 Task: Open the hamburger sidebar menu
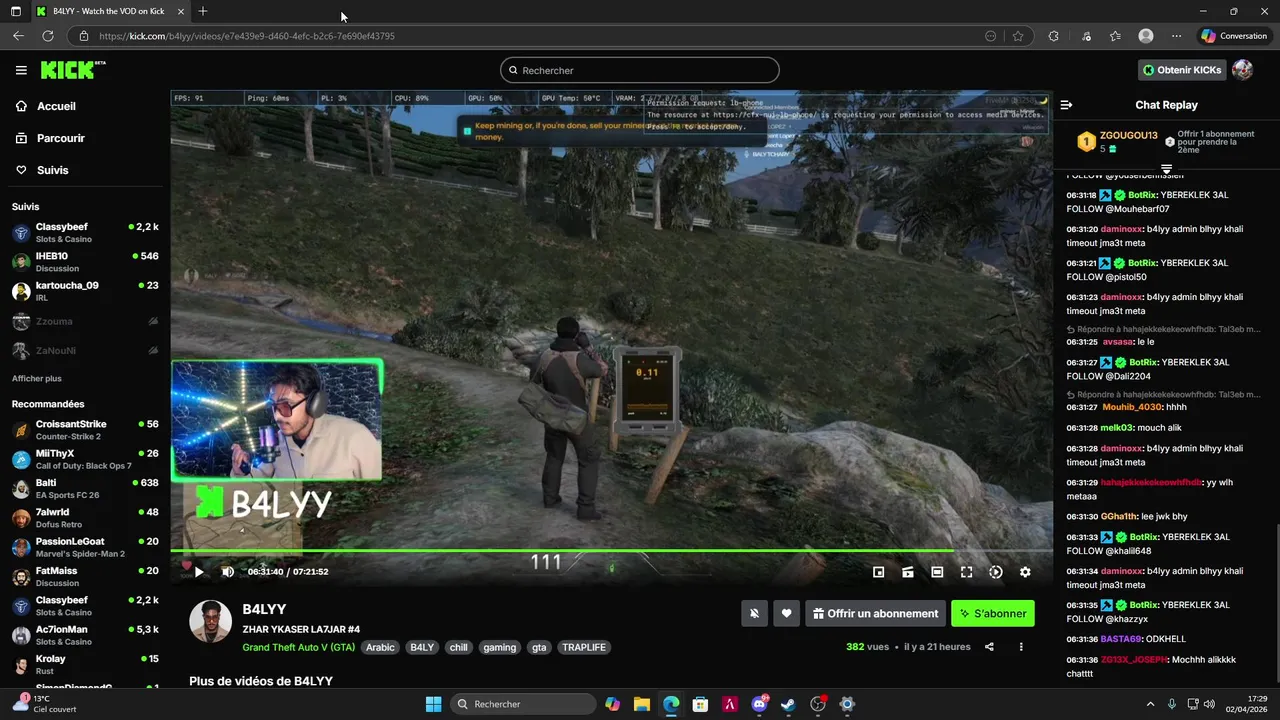point(21,70)
